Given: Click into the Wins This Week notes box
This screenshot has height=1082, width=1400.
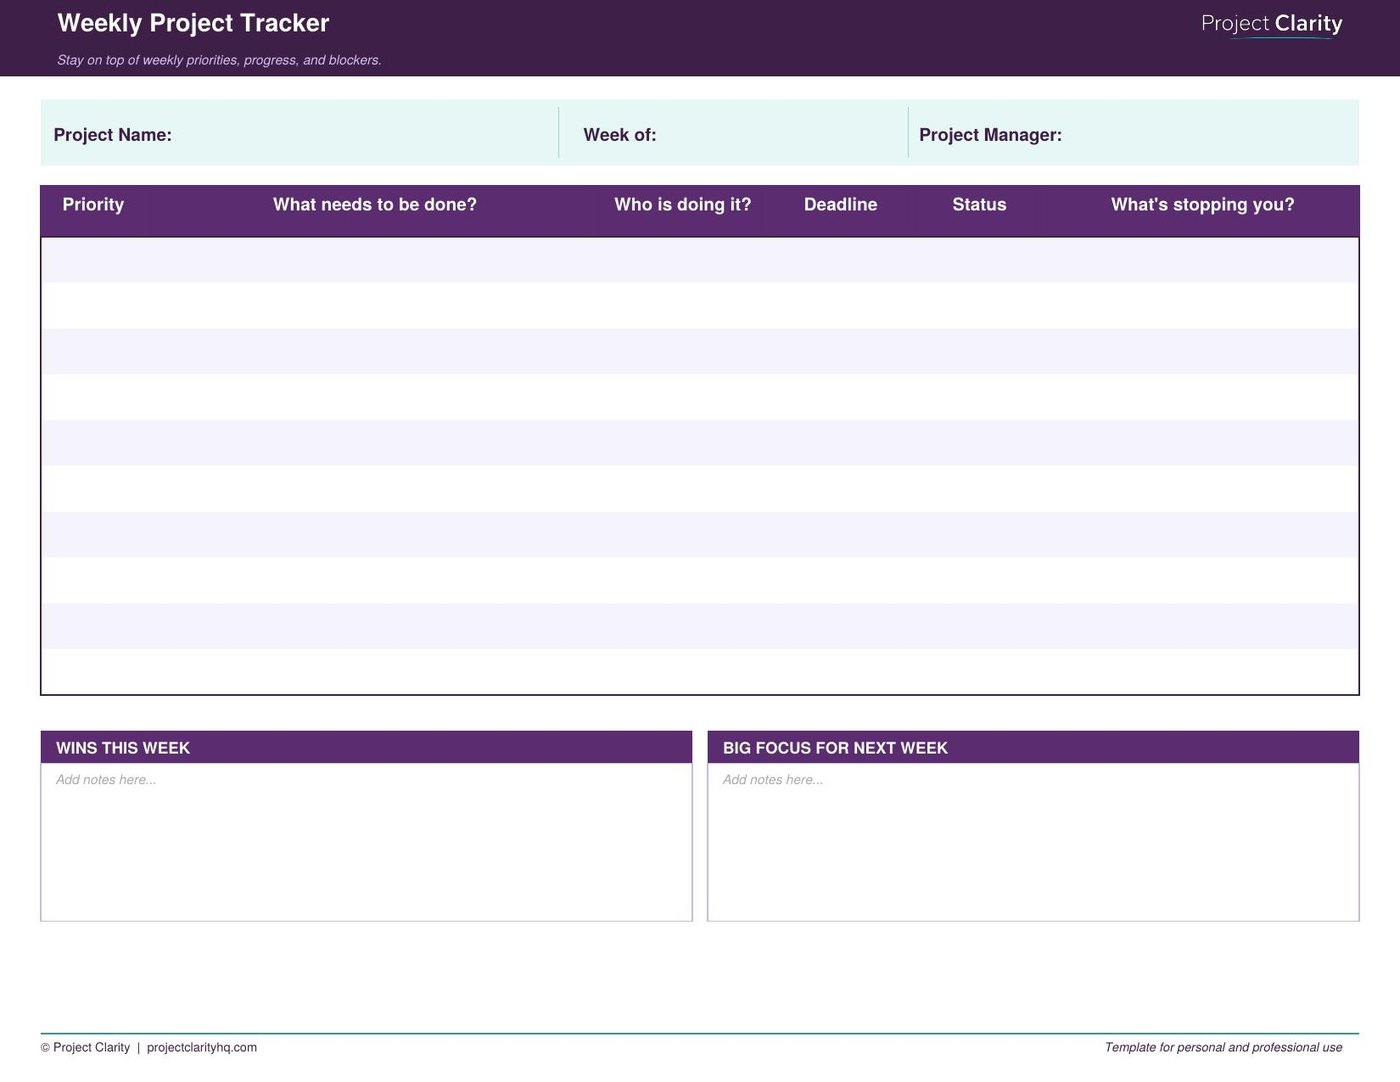Looking at the screenshot, I should point(366,842).
